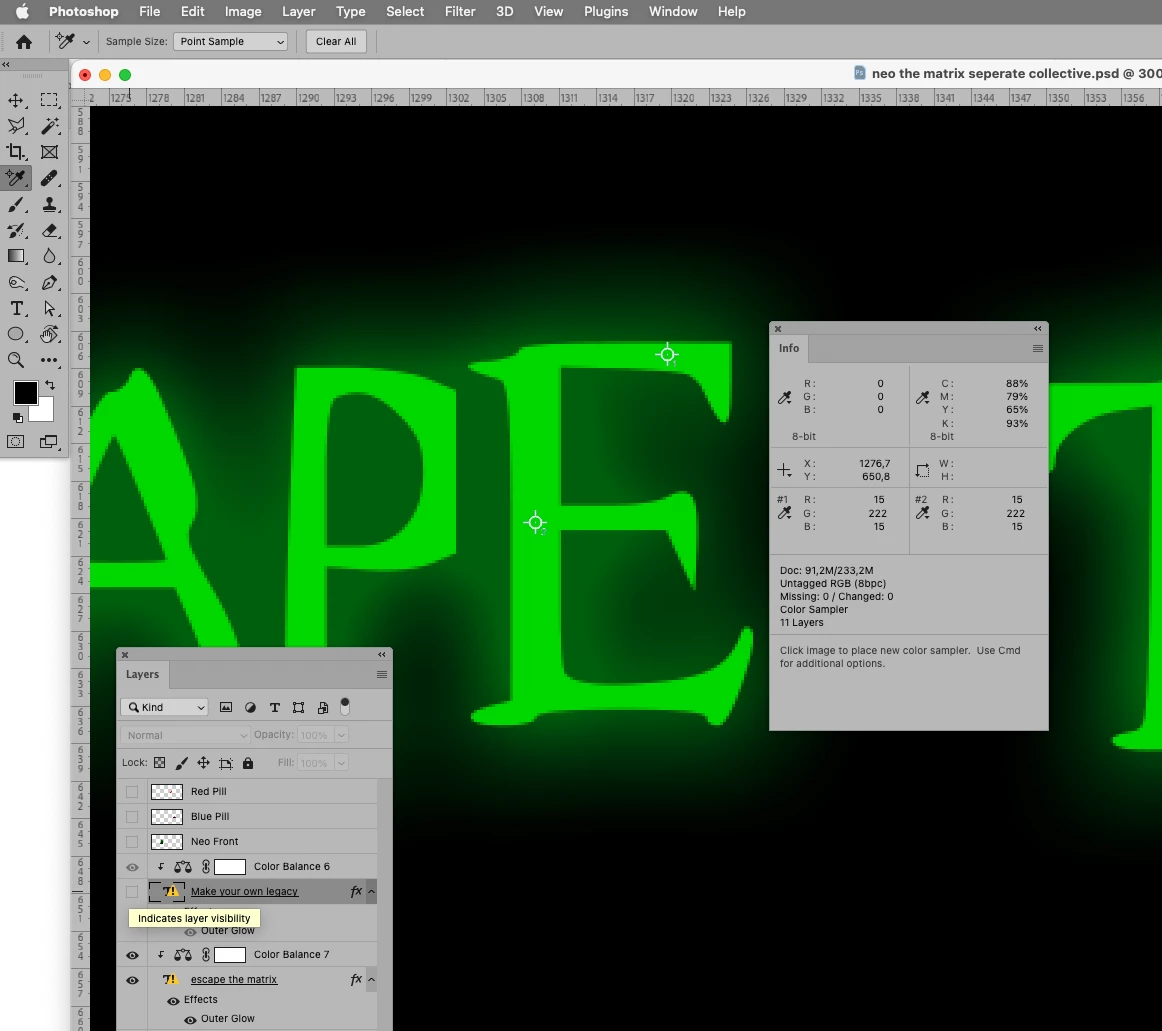
Task: Select the Pen tool
Action: [x=49, y=282]
